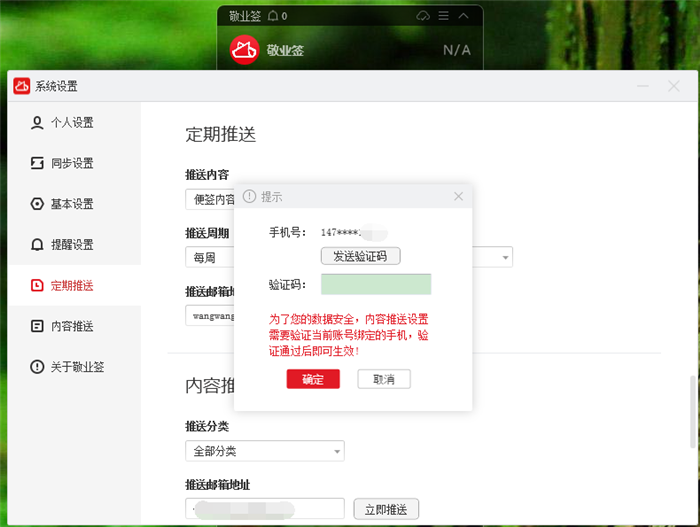
Task: Click the hexagon icon beside 基本设置
Action: pyautogui.click(x=37, y=204)
